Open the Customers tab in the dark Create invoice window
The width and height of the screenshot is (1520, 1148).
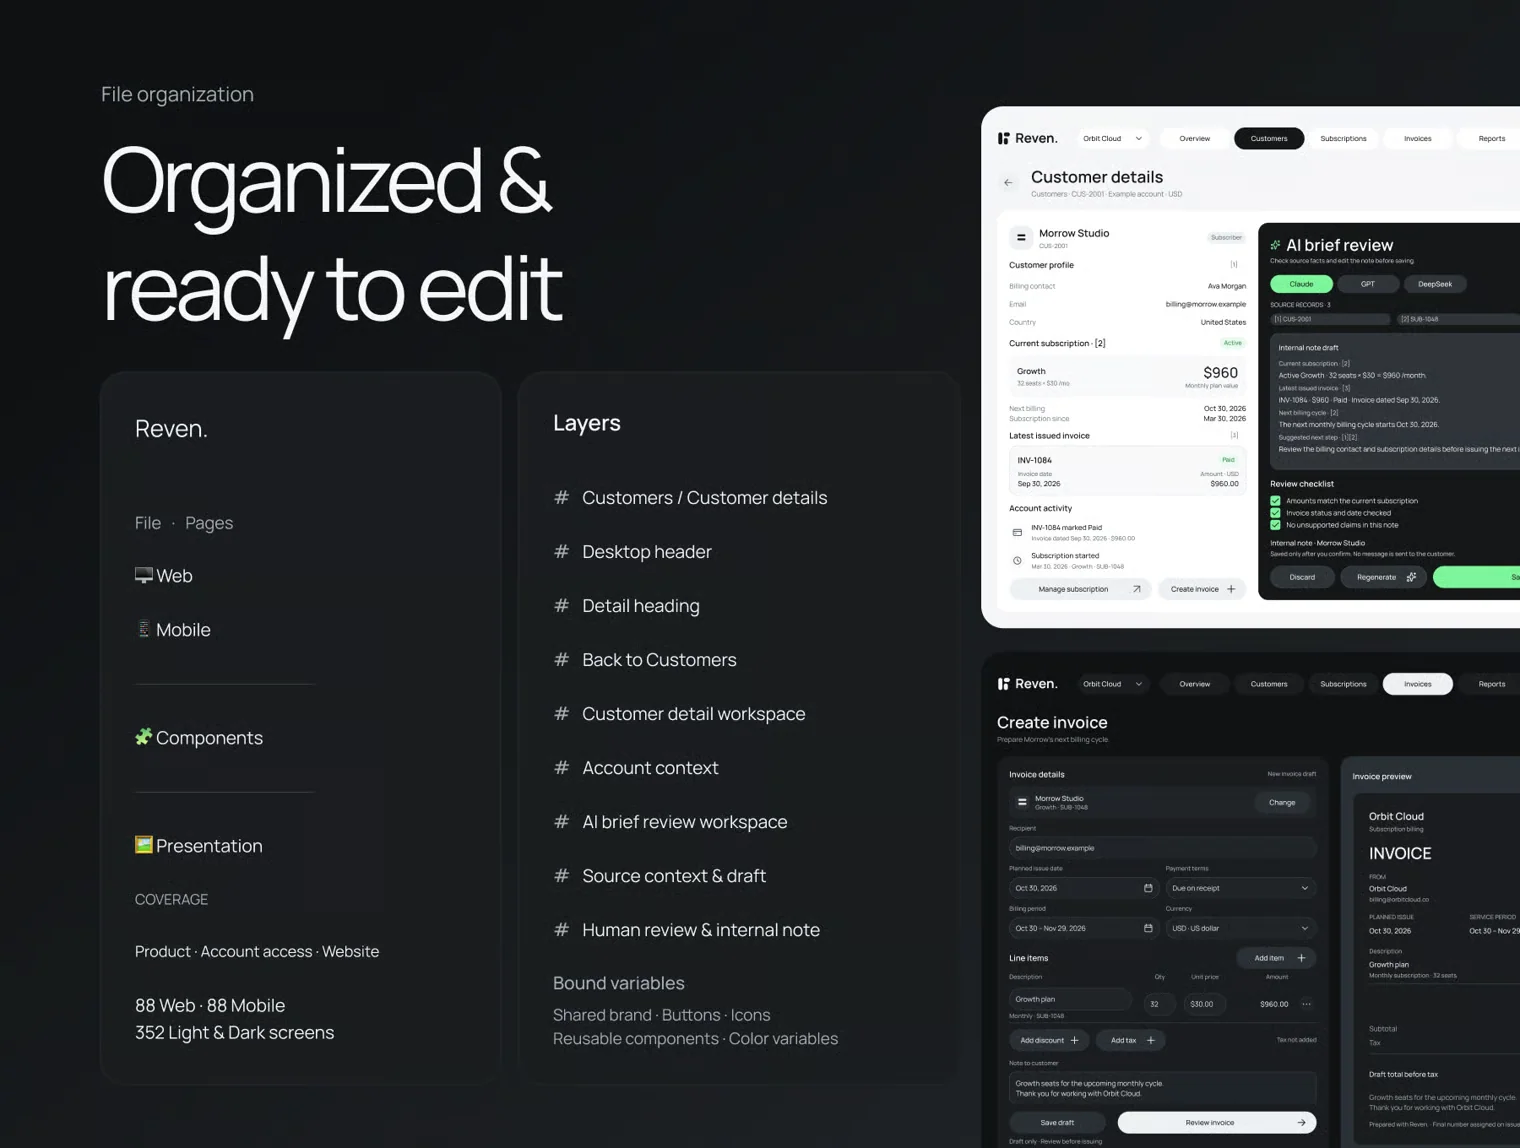[1269, 684]
